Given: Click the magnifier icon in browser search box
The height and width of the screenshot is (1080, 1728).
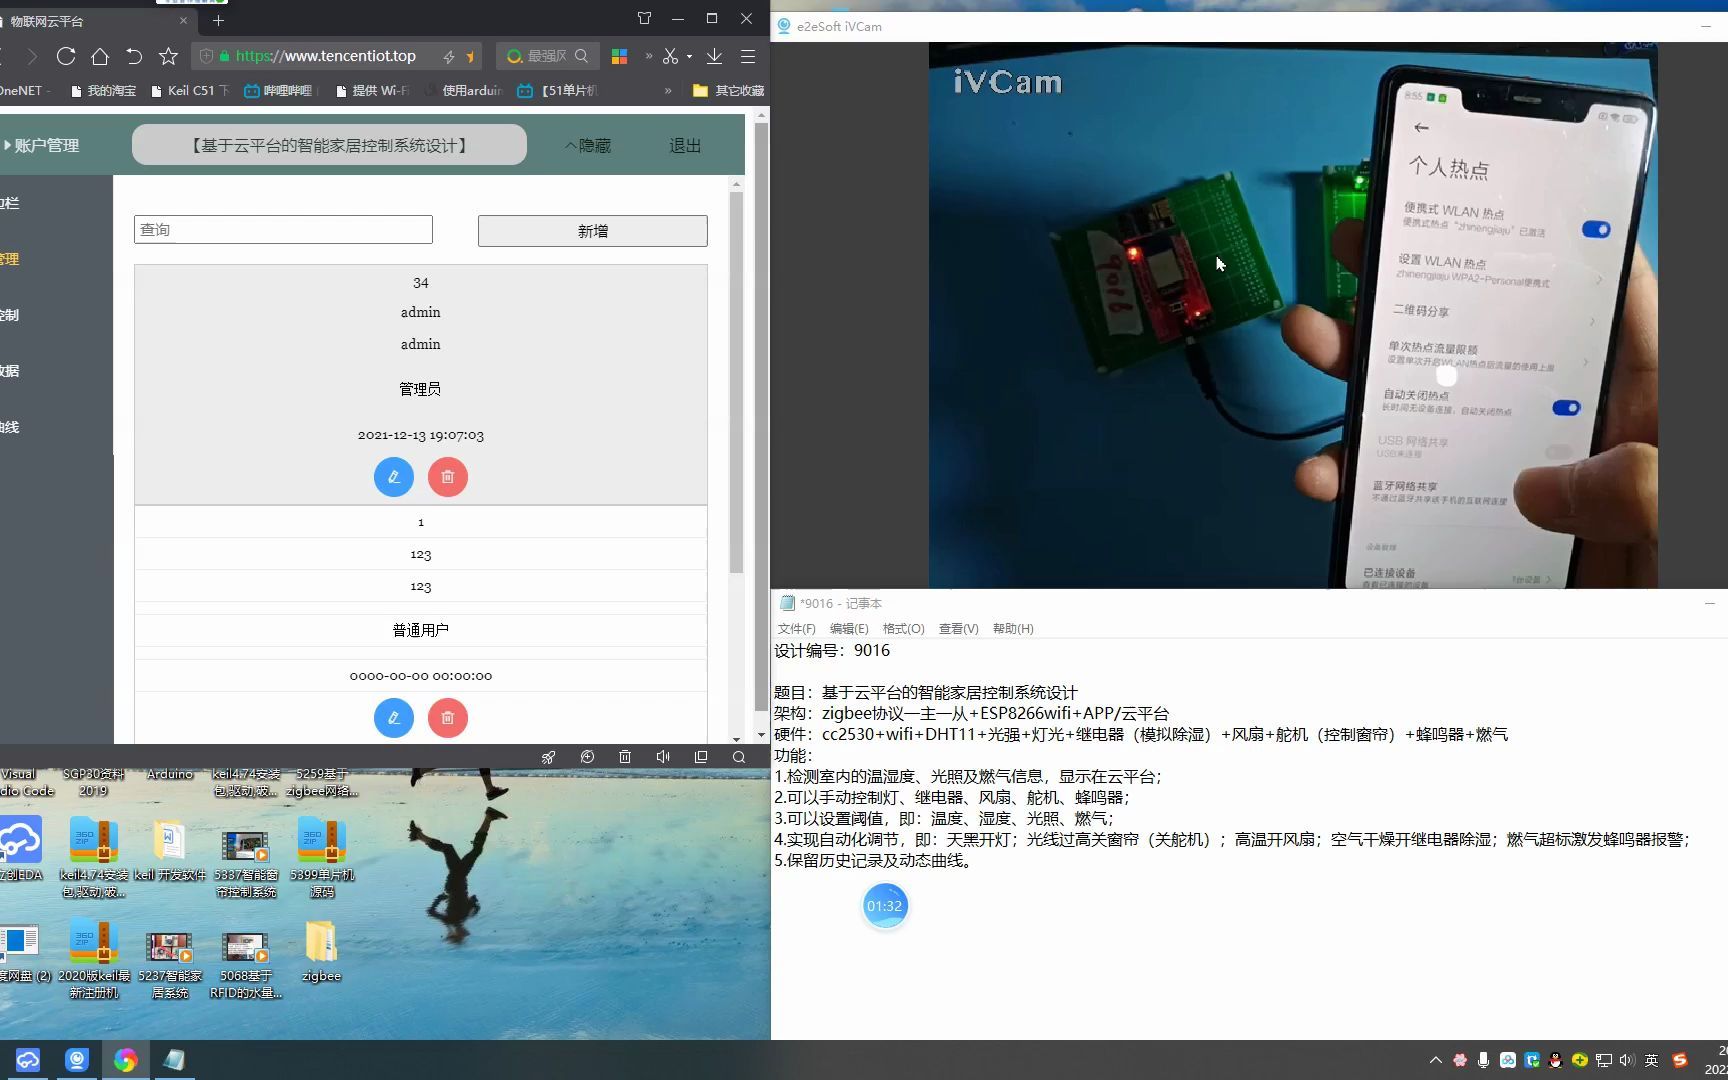Looking at the screenshot, I should click(581, 56).
